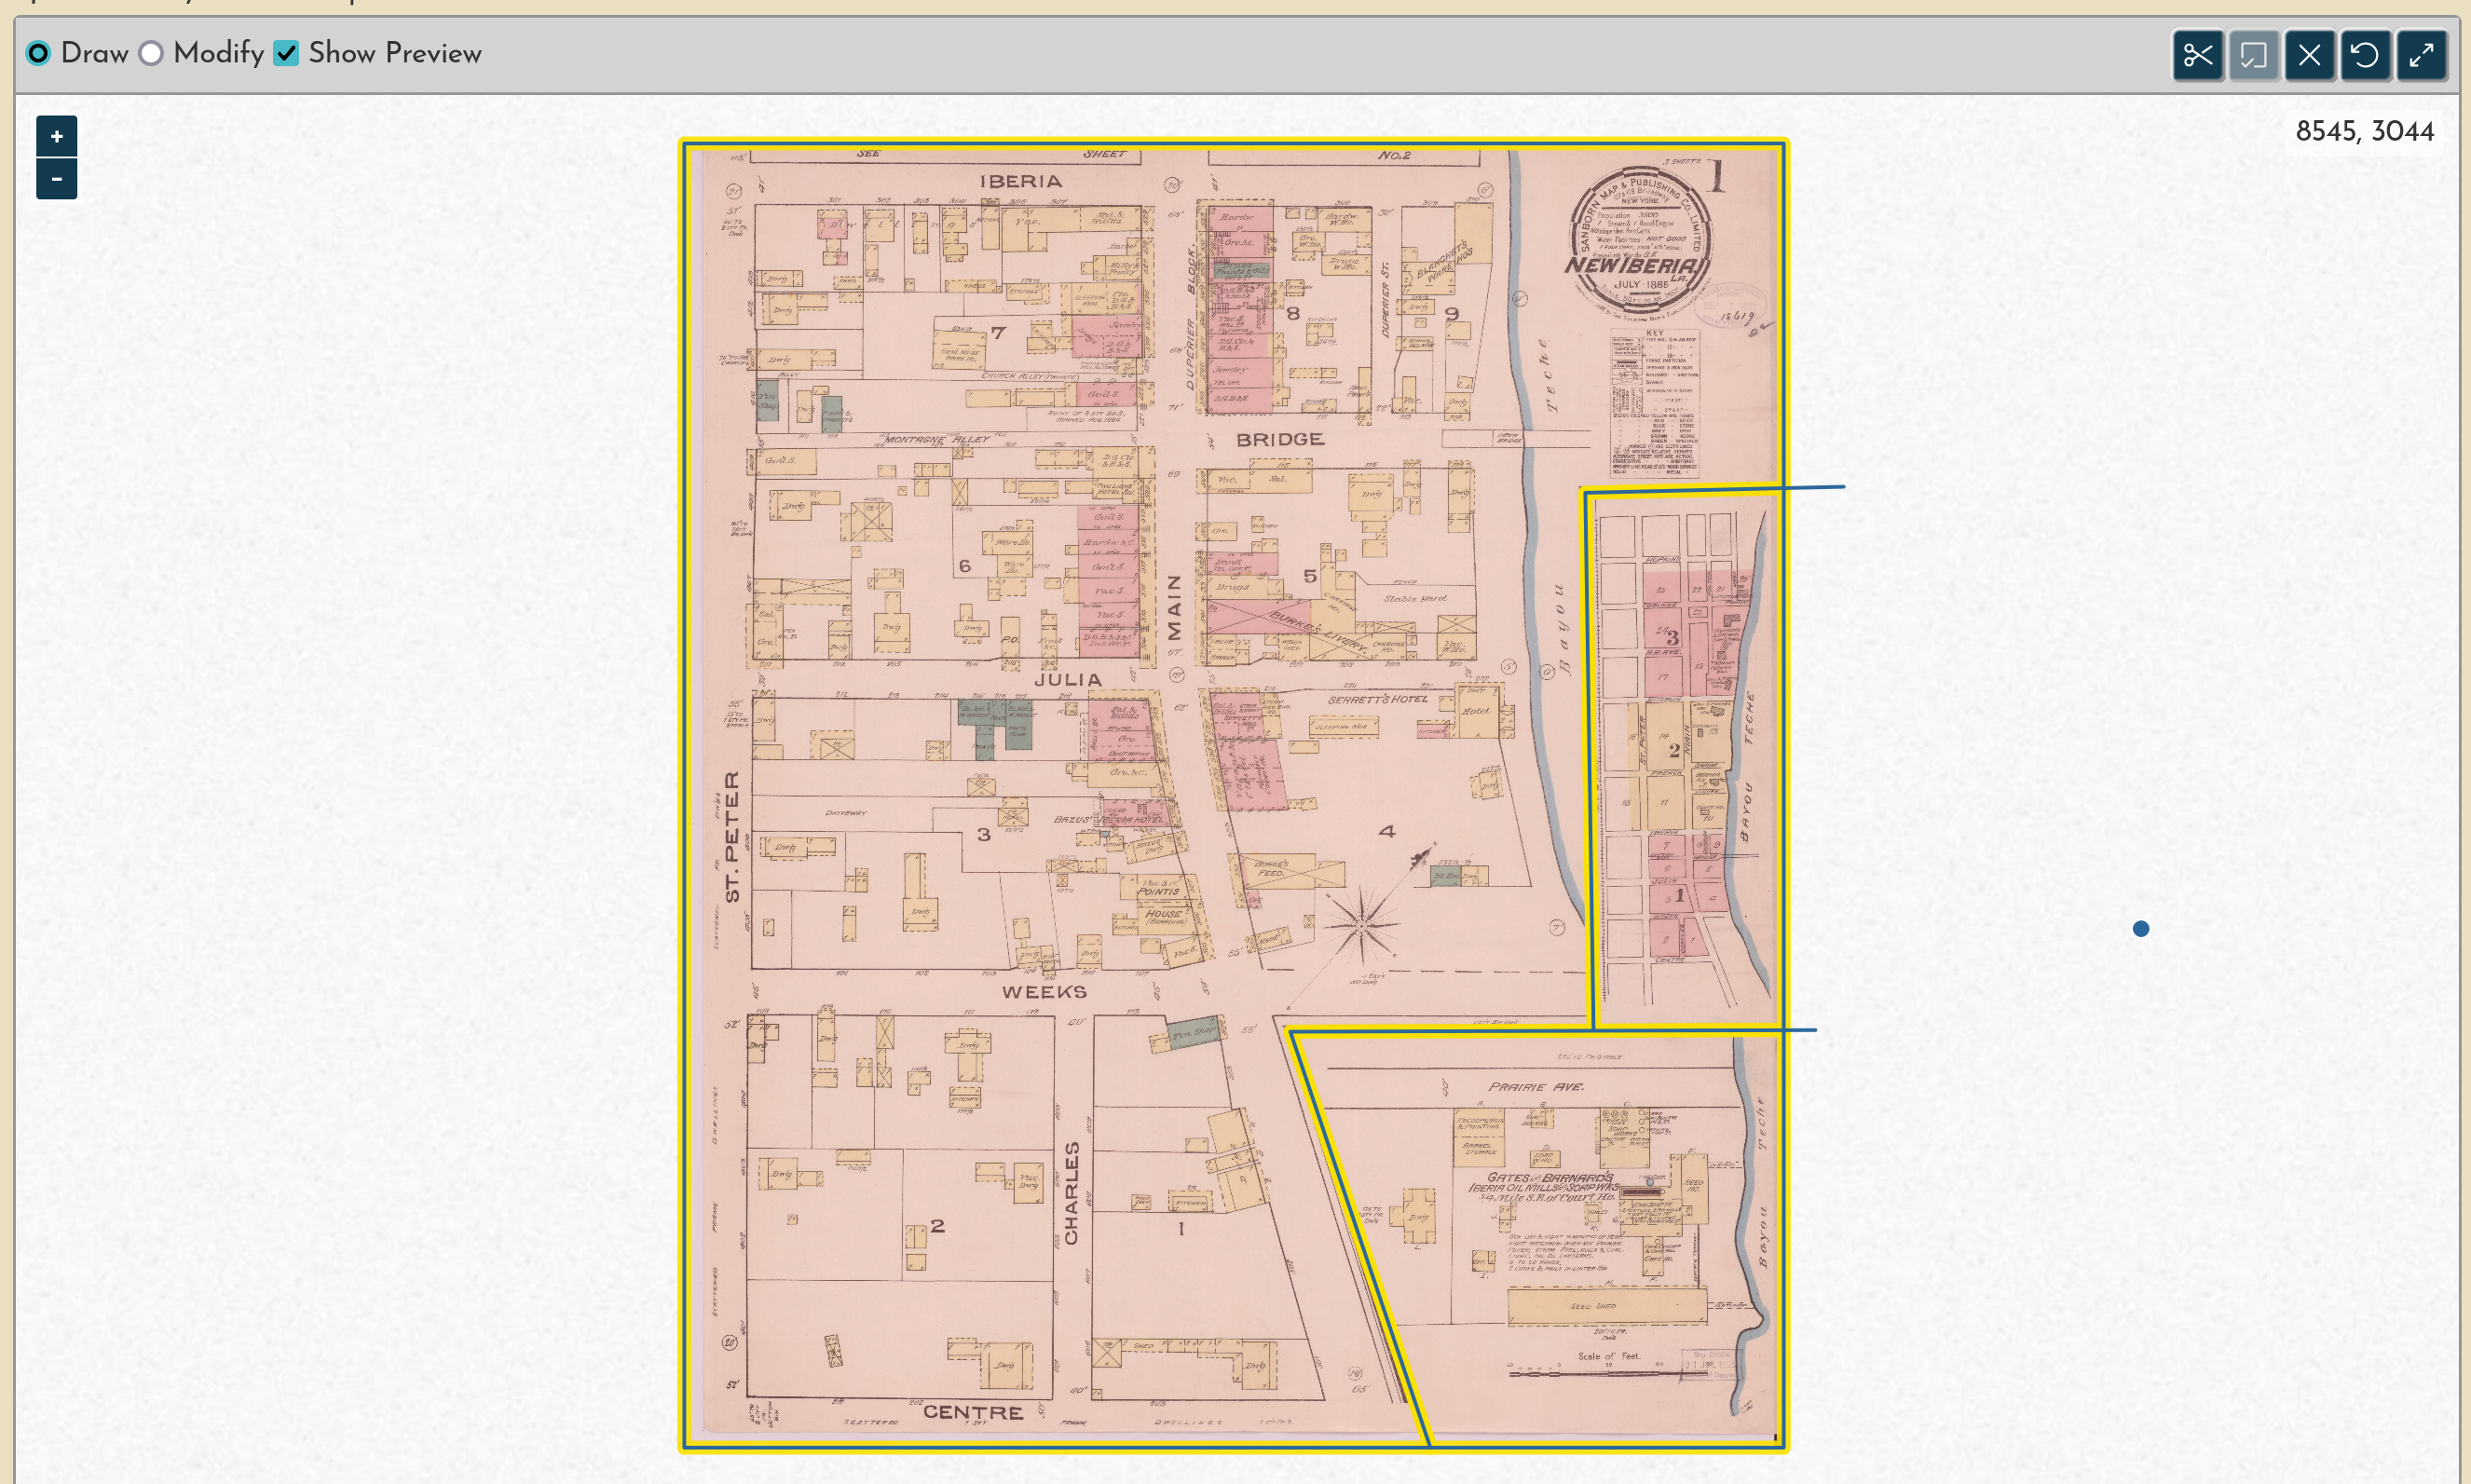2471x1484 pixels.
Task: Click the blue drawing cursor dot
Action: click(2140, 929)
